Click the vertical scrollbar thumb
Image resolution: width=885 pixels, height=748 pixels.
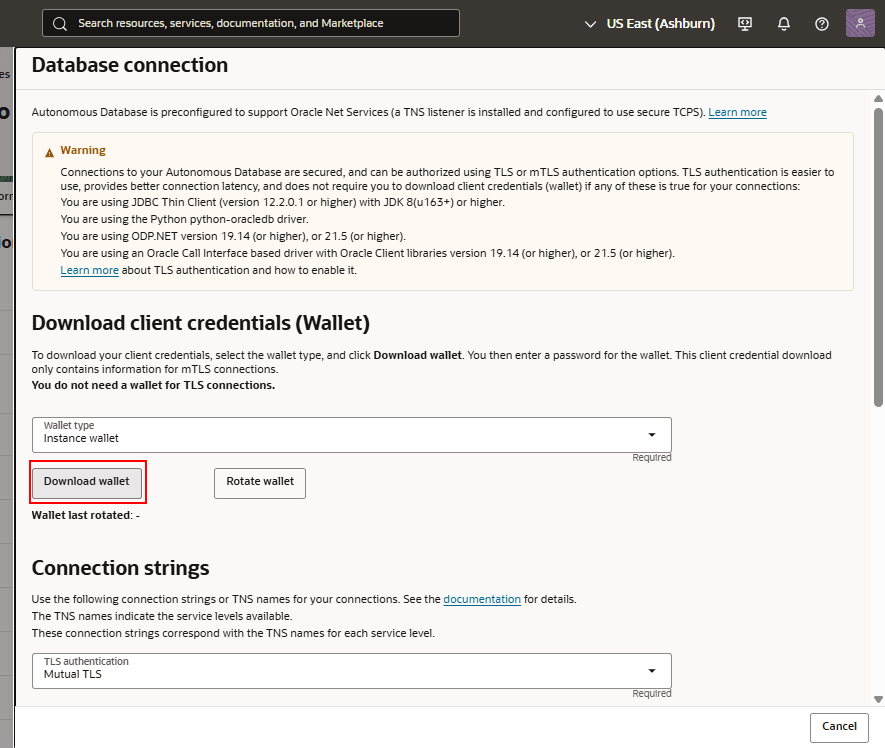point(878,250)
